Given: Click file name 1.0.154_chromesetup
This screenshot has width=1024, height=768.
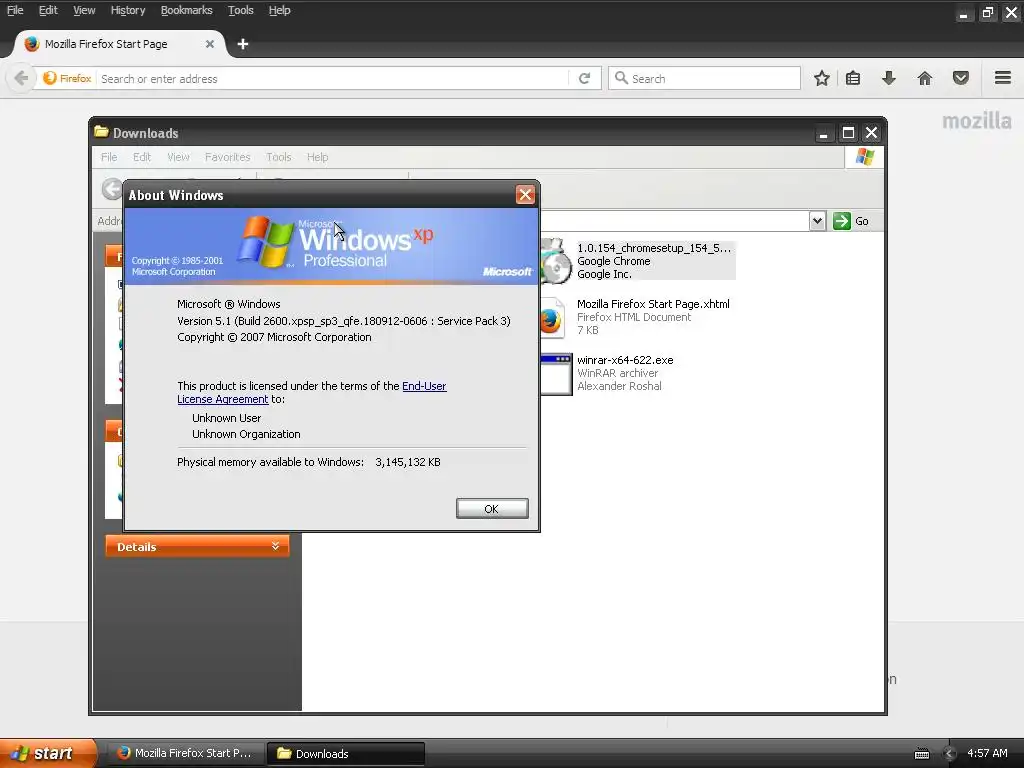Looking at the screenshot, I should coord(654,248).
